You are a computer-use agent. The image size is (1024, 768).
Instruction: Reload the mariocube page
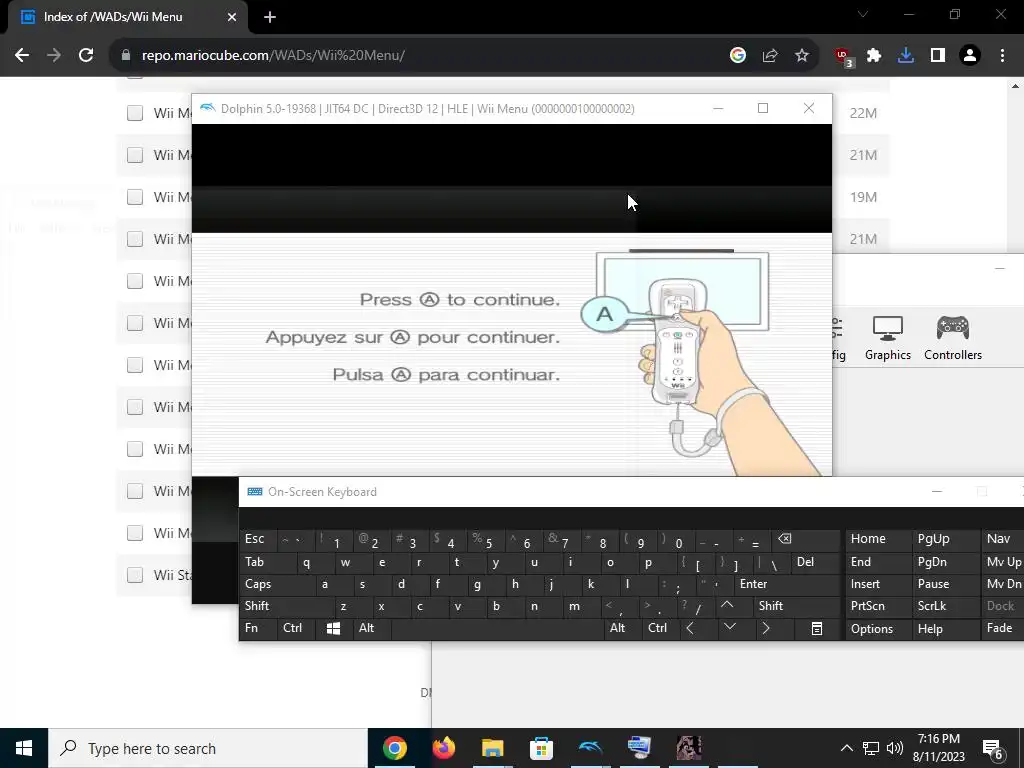click(86, 56)
